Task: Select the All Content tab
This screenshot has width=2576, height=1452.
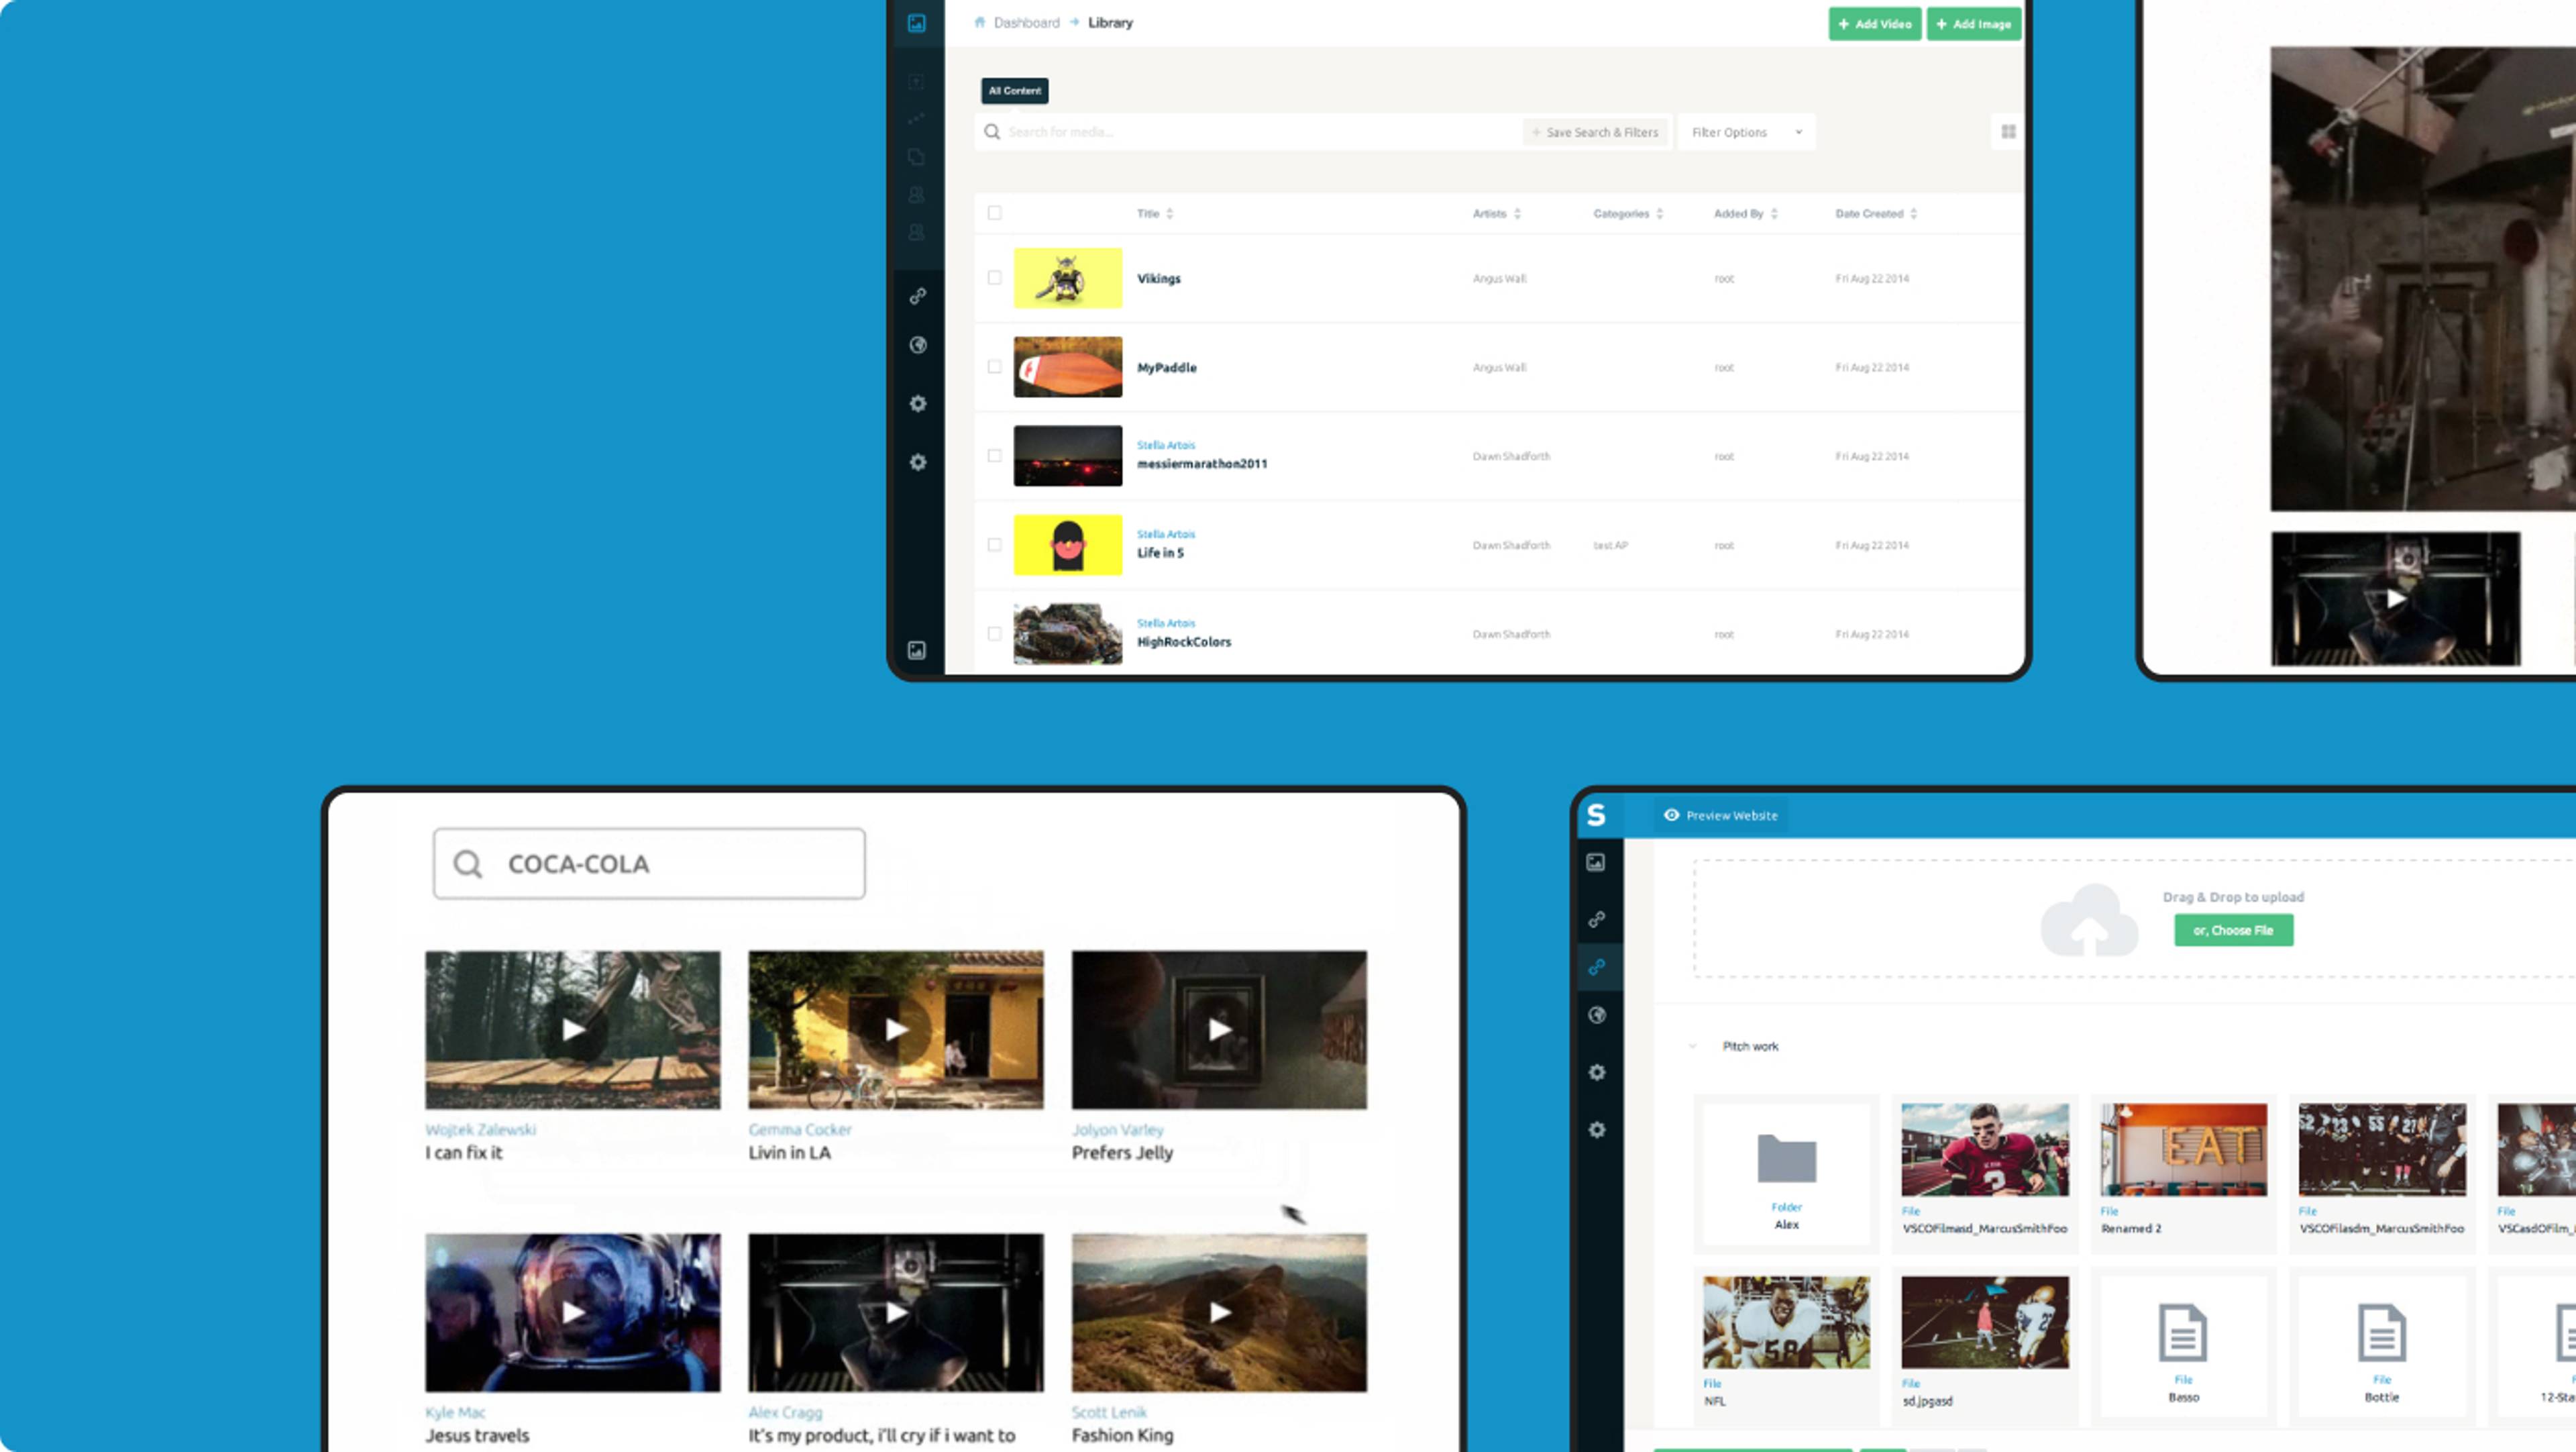Action: click(x=1014, y=91)
